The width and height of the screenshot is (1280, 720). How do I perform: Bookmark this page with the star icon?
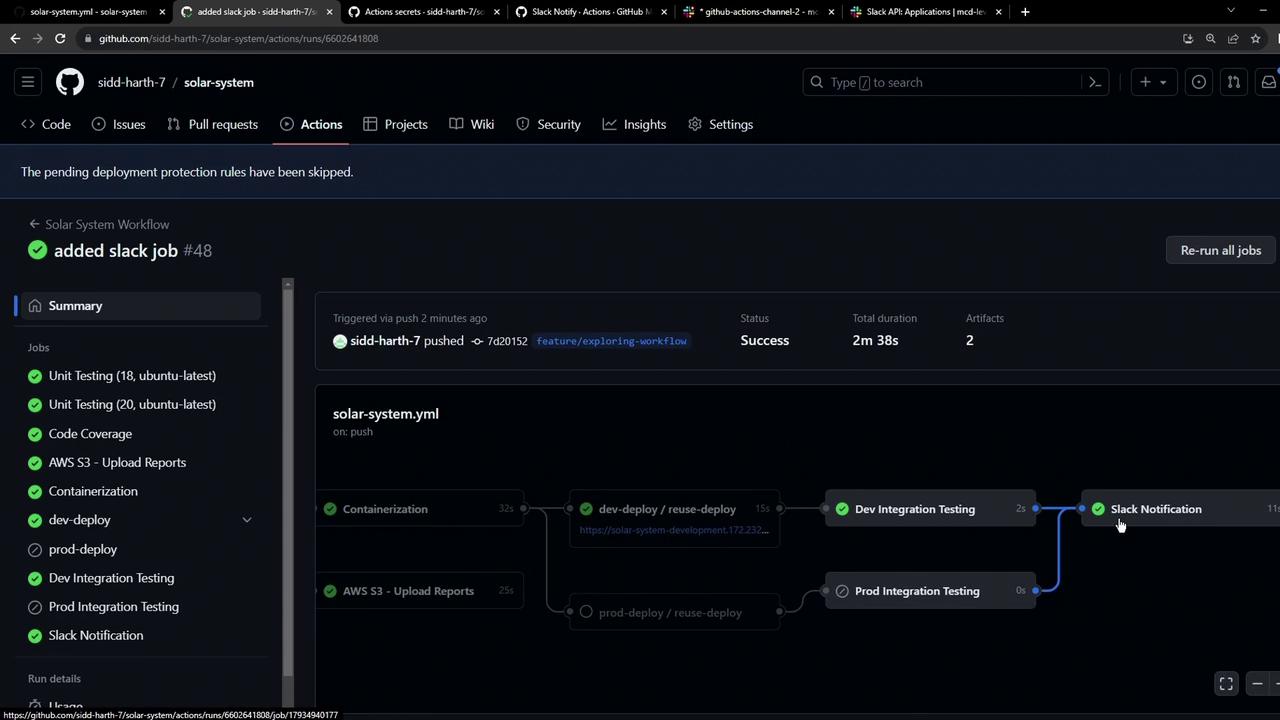click(x=1255, y=38)
